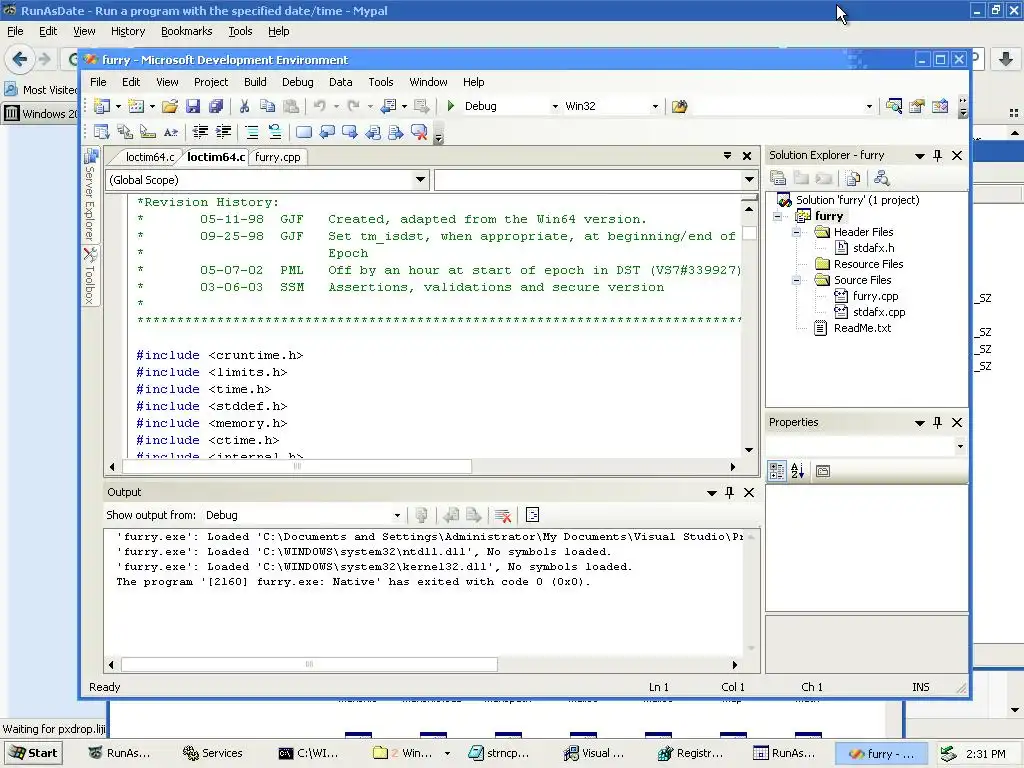Switch to the furry.cpp editor tab
Screen dimensions: 1024x768
(278, 157)
